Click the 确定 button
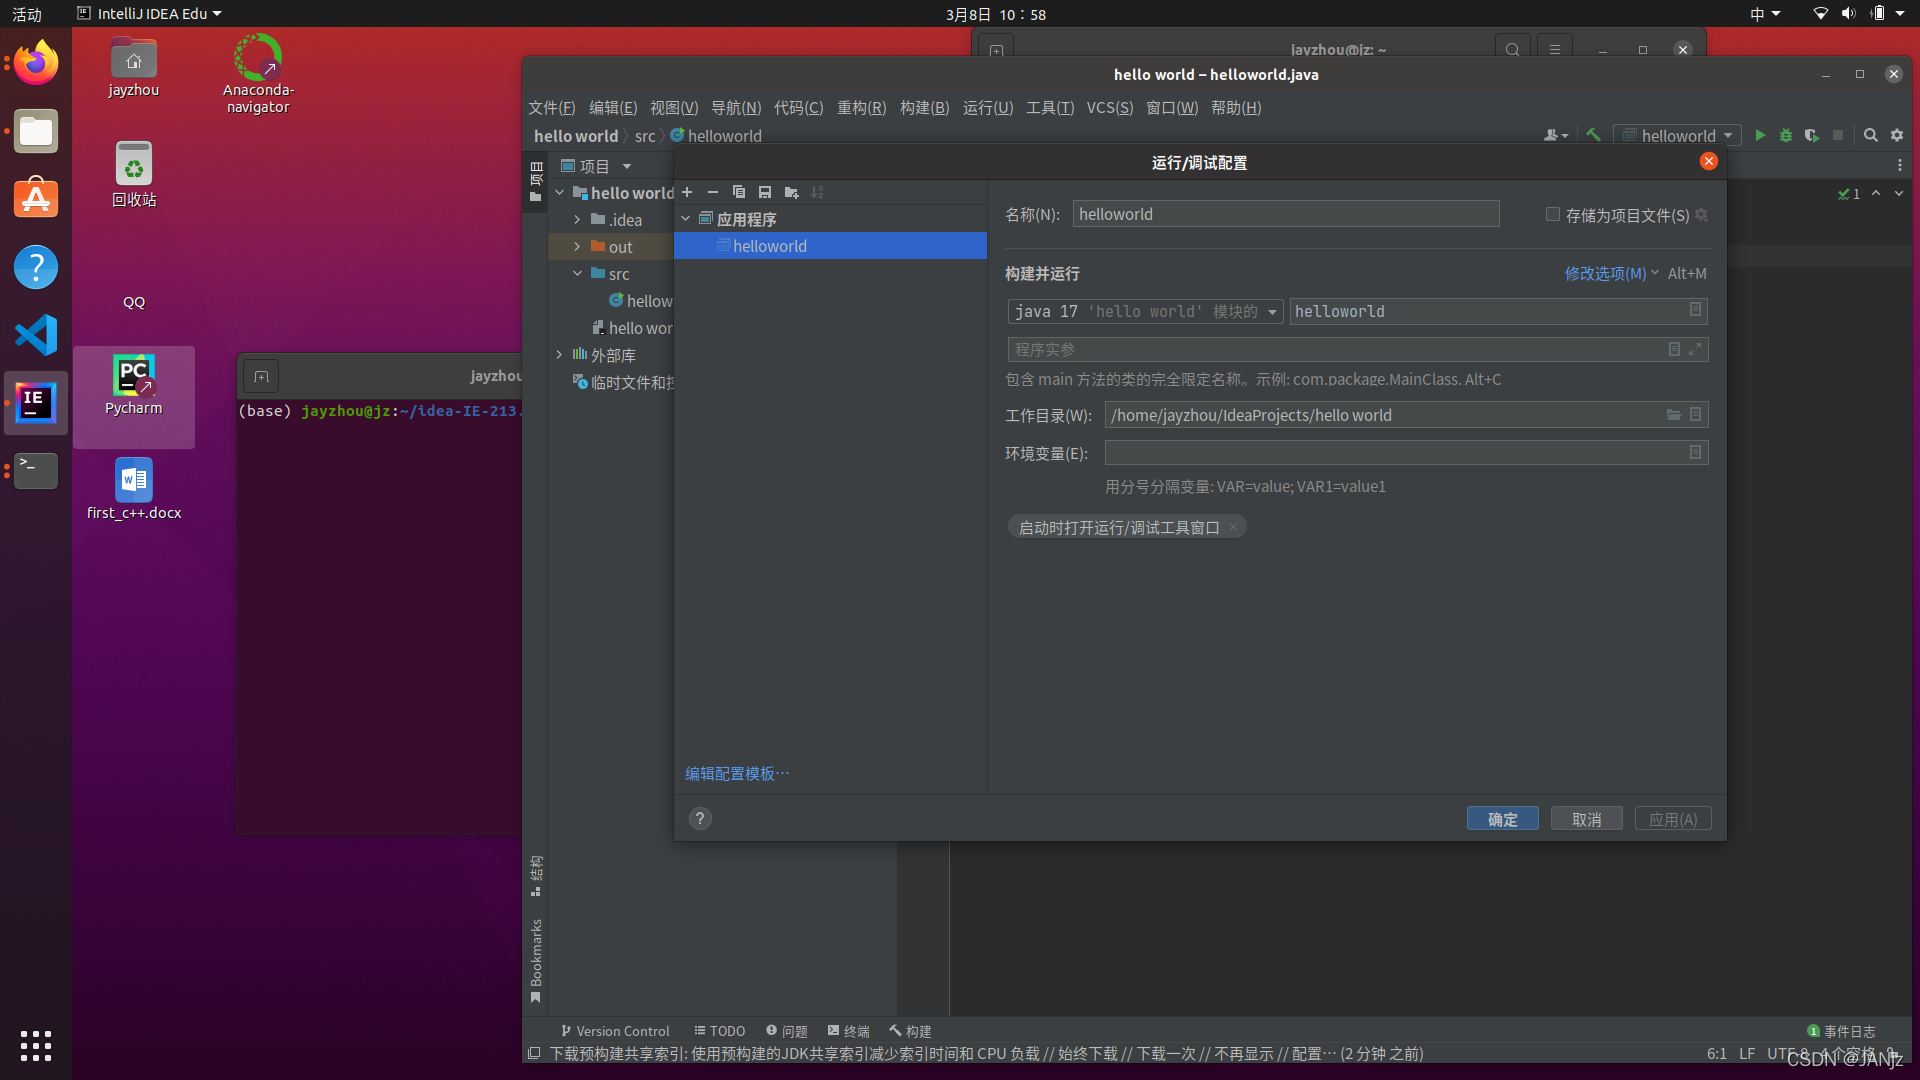This screenshot has width=1920, height=1080. (x=1502, y=819)
